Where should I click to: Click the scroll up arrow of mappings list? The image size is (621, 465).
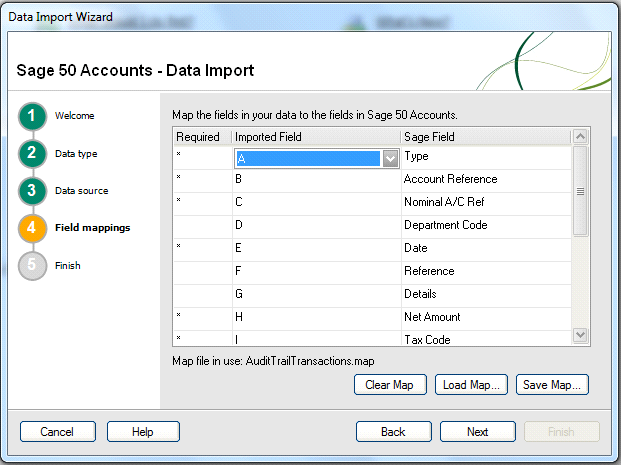pyautogui.click(x=580, y=136)
